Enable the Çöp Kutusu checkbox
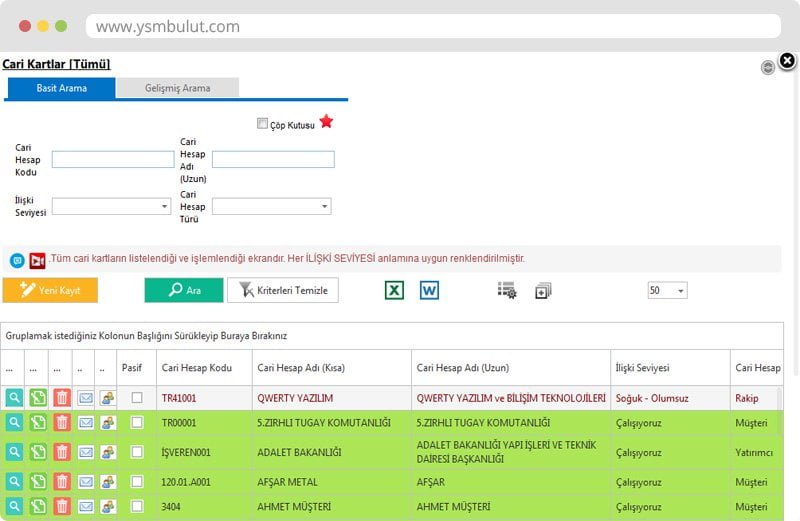This screenshot has width=800, height=521. (x=262, y=124)
